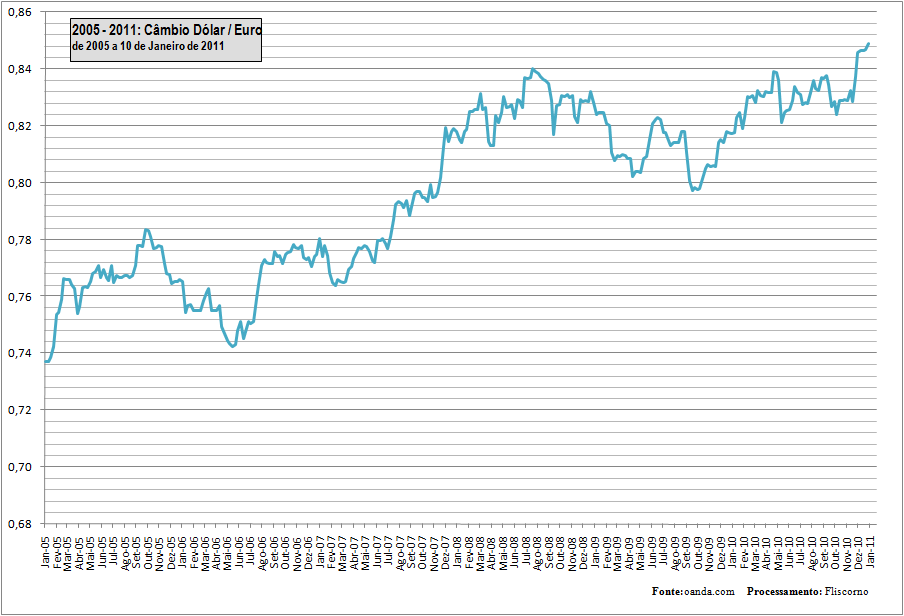This screenshot has height=616, width=904.
Task: Select the y-axis label 0,68
Action: pyautogui.click(x=20, y=524)
